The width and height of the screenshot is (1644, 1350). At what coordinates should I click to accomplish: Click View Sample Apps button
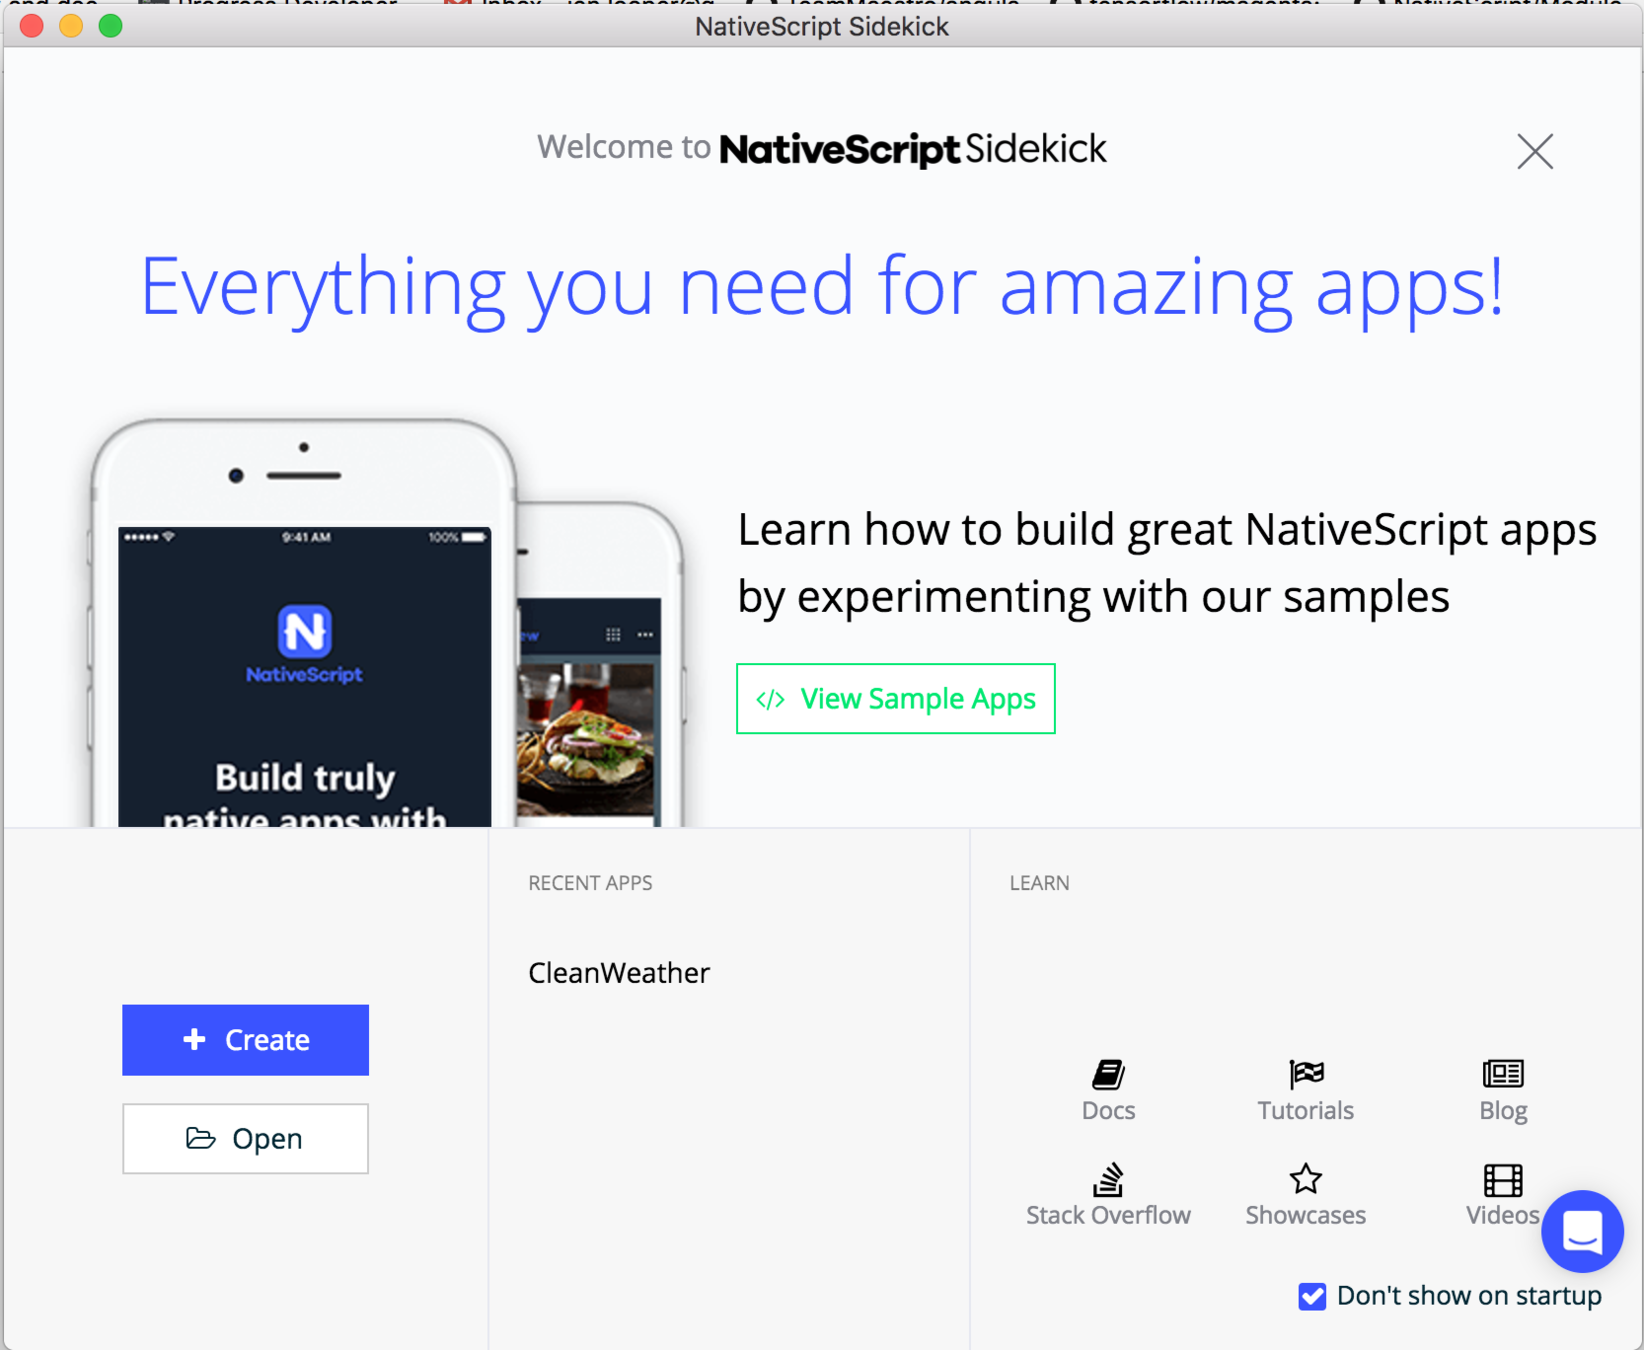coord(896,699)
